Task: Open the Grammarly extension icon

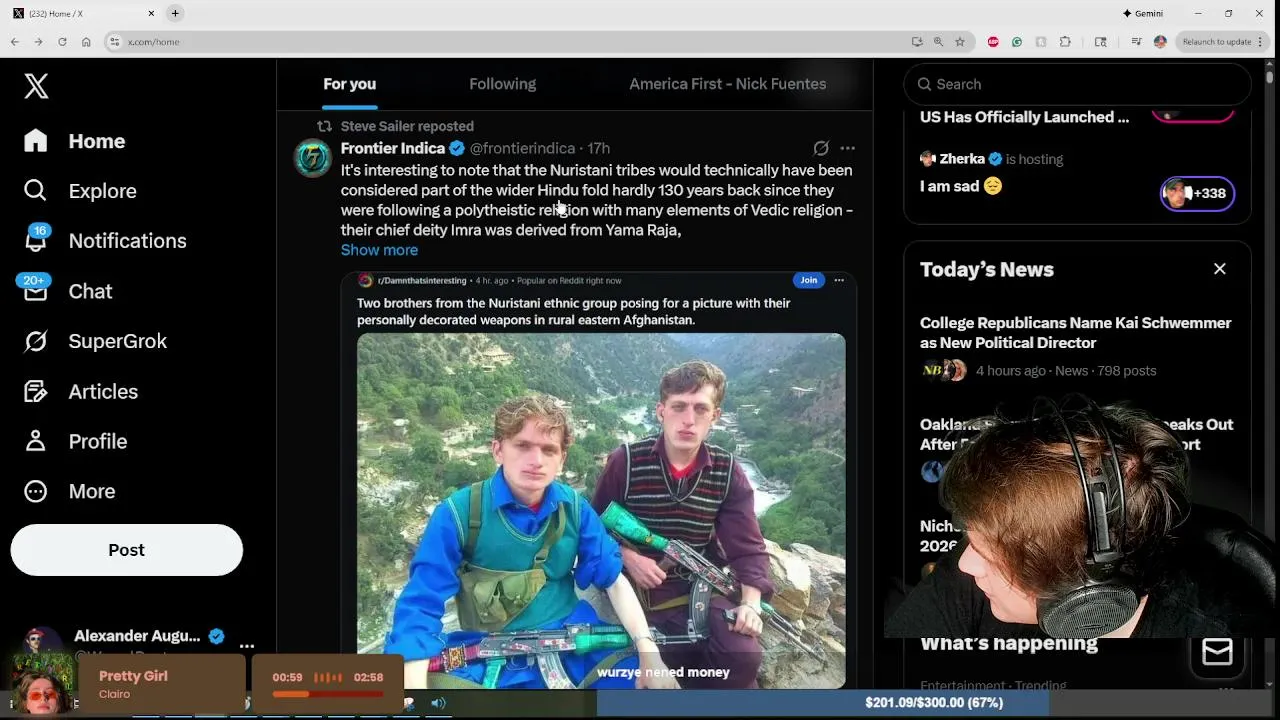Action: tap(1017, 42)
